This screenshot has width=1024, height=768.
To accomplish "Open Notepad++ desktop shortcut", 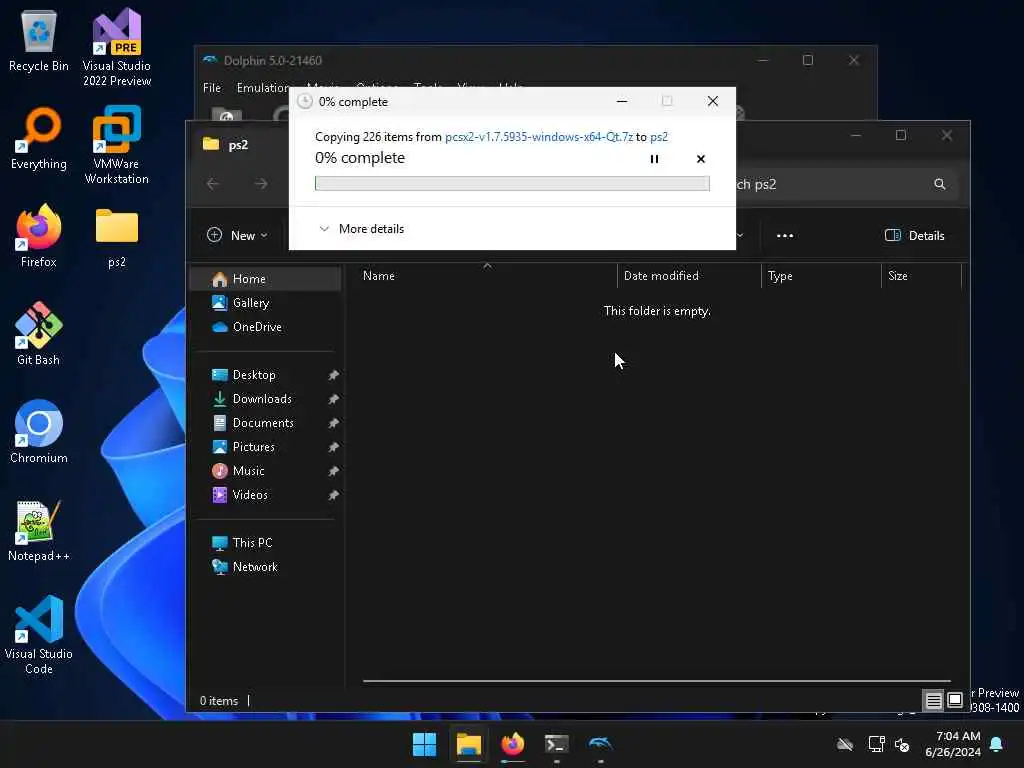I will coord(39,530).
